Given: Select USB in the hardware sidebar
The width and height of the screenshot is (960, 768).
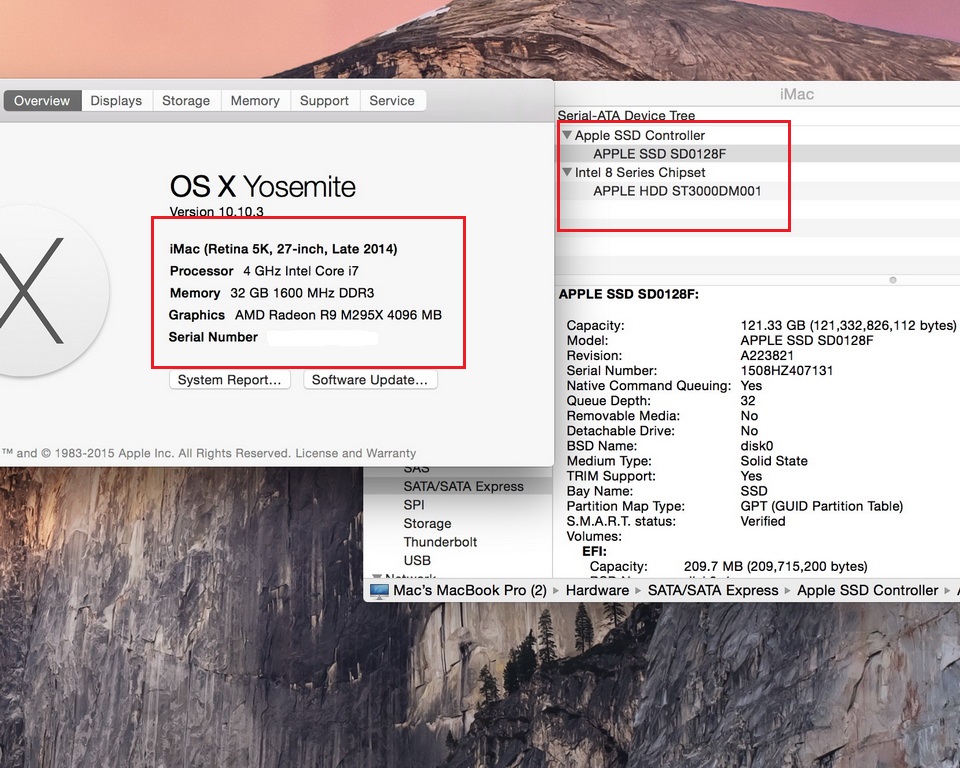Looking at the screenshot, I should (417, 560).
